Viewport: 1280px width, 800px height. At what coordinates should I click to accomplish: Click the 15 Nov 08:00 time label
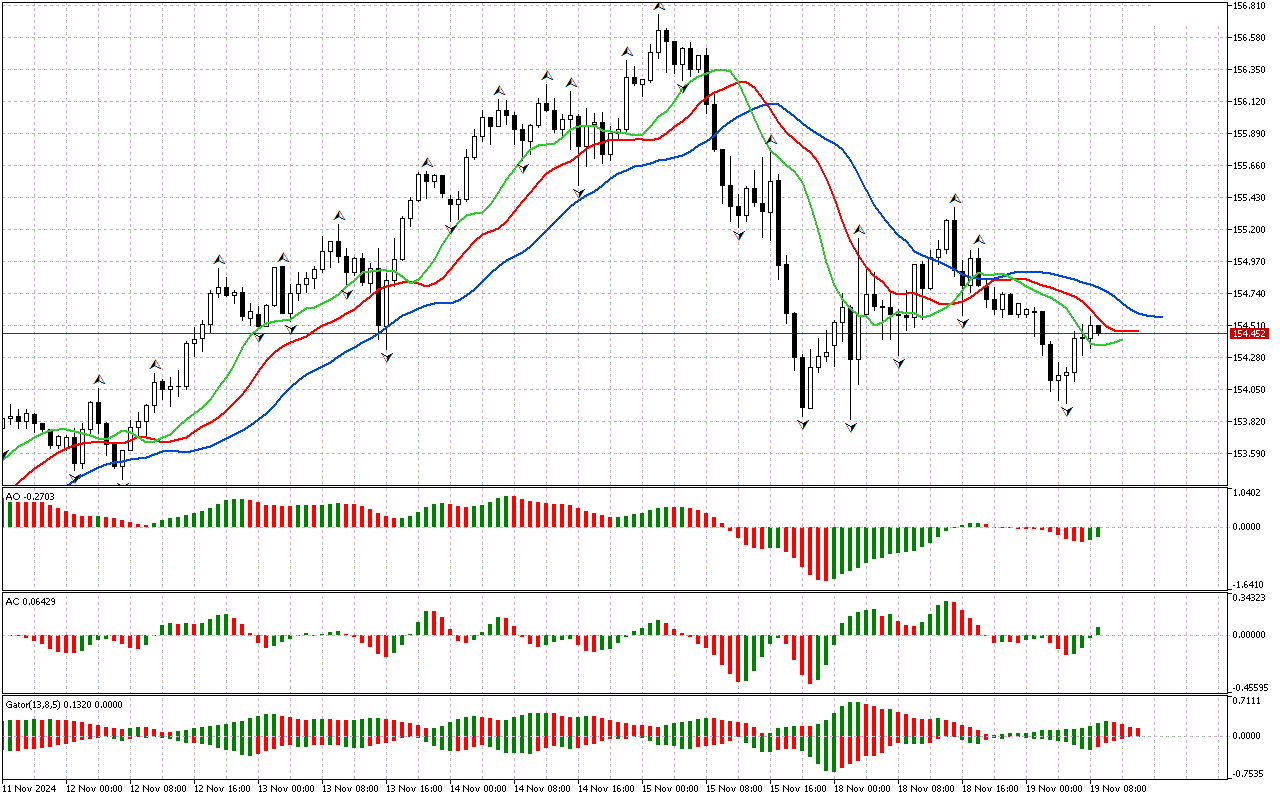[x=735, y=789]
